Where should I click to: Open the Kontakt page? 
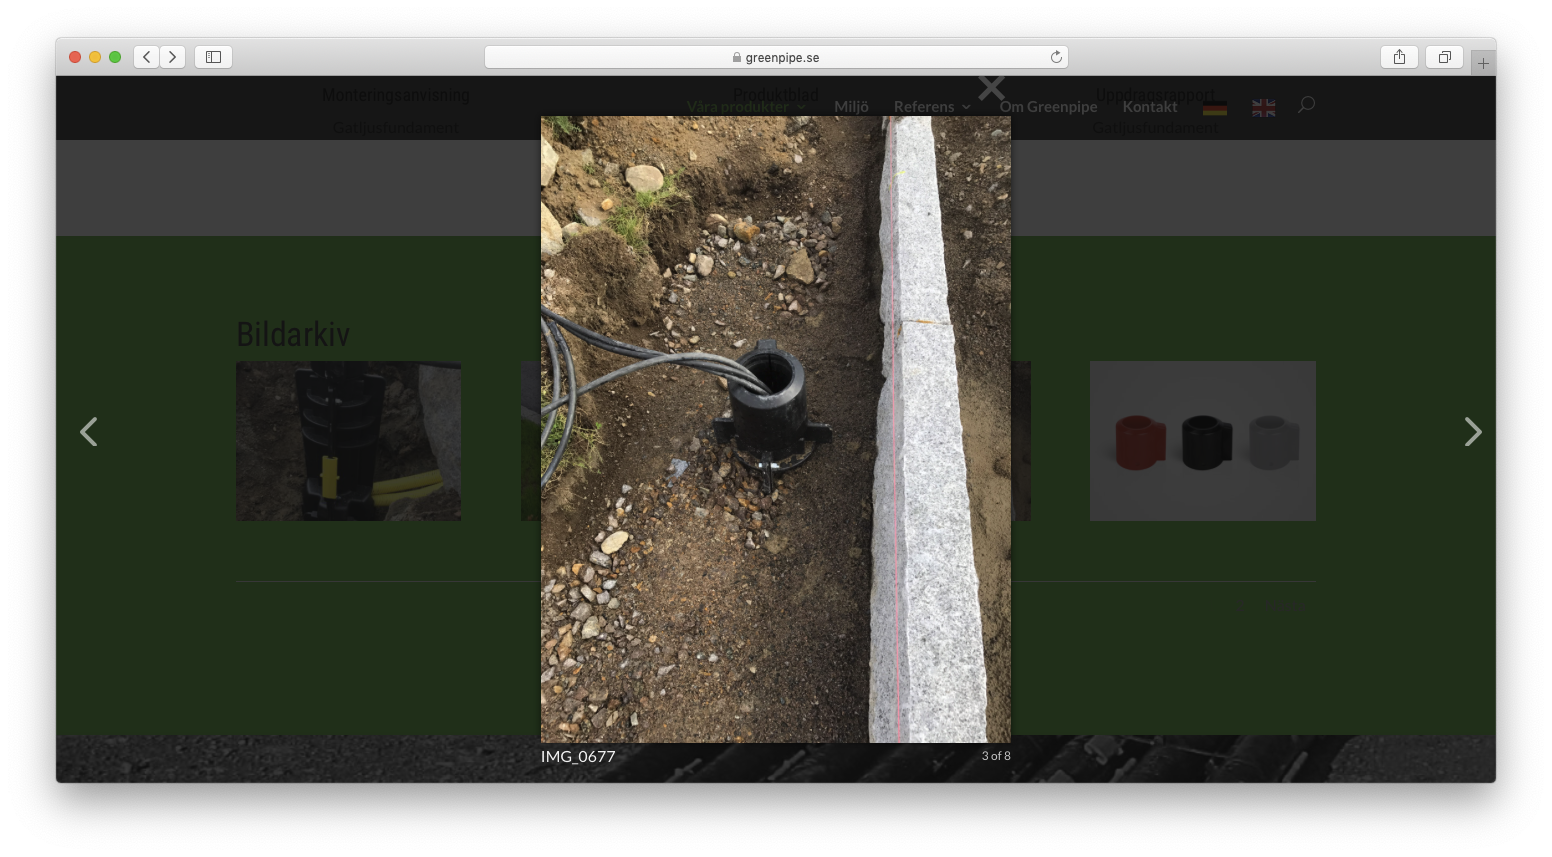1150,107
